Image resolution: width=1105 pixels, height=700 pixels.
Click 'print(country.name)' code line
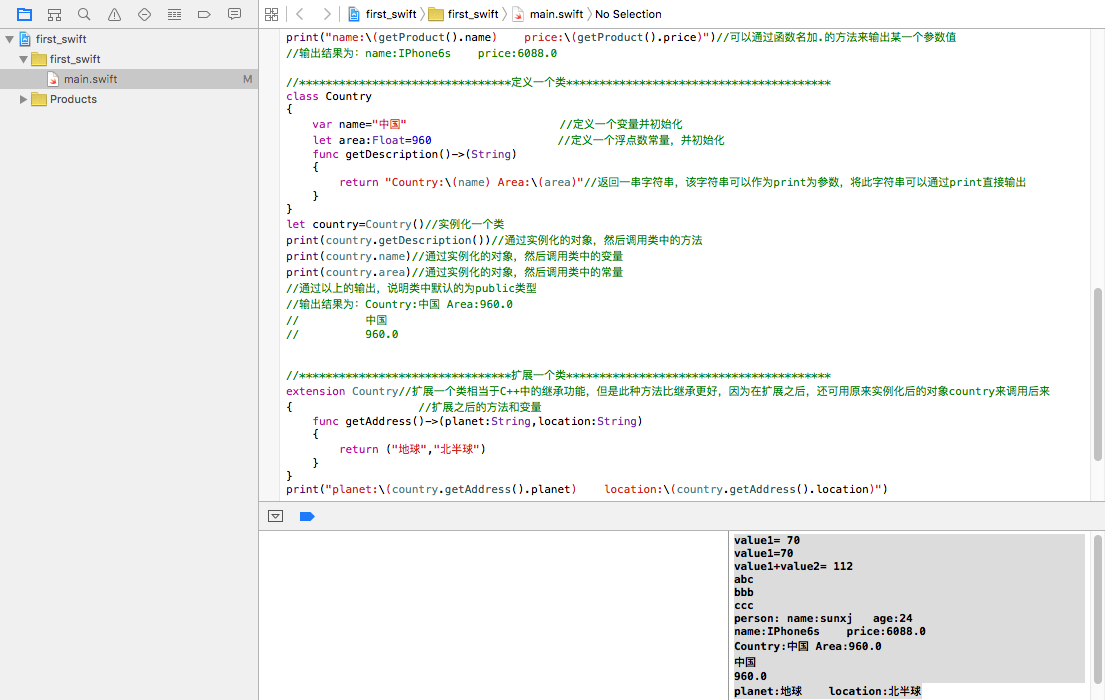(454, 256)
